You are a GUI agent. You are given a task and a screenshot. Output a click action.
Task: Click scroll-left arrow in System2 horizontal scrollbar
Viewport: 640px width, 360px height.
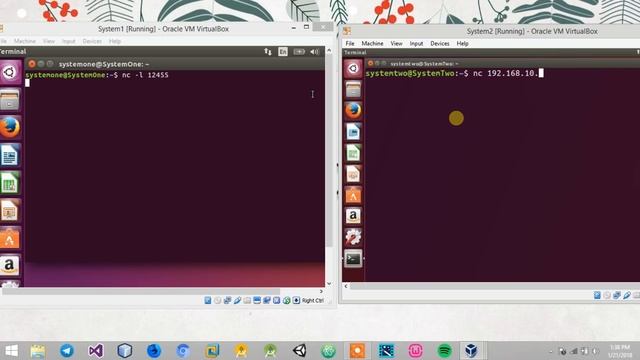pyautogui.click(x=346, y=286)
